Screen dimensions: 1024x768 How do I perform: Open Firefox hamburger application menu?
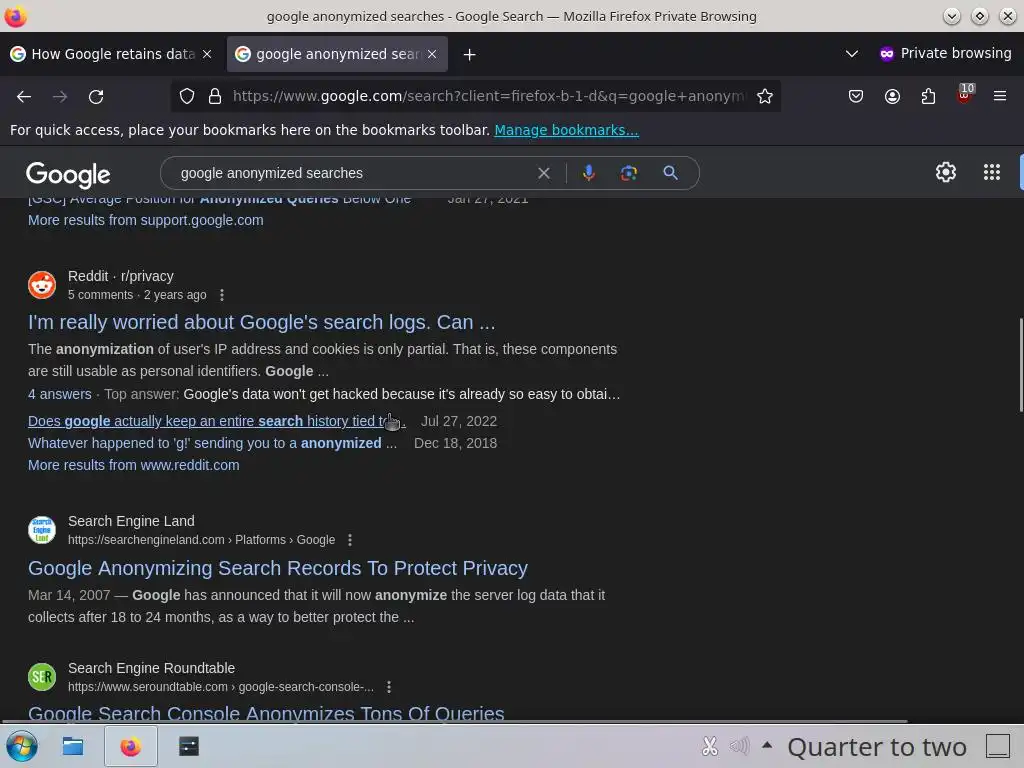coord(1000,97)
